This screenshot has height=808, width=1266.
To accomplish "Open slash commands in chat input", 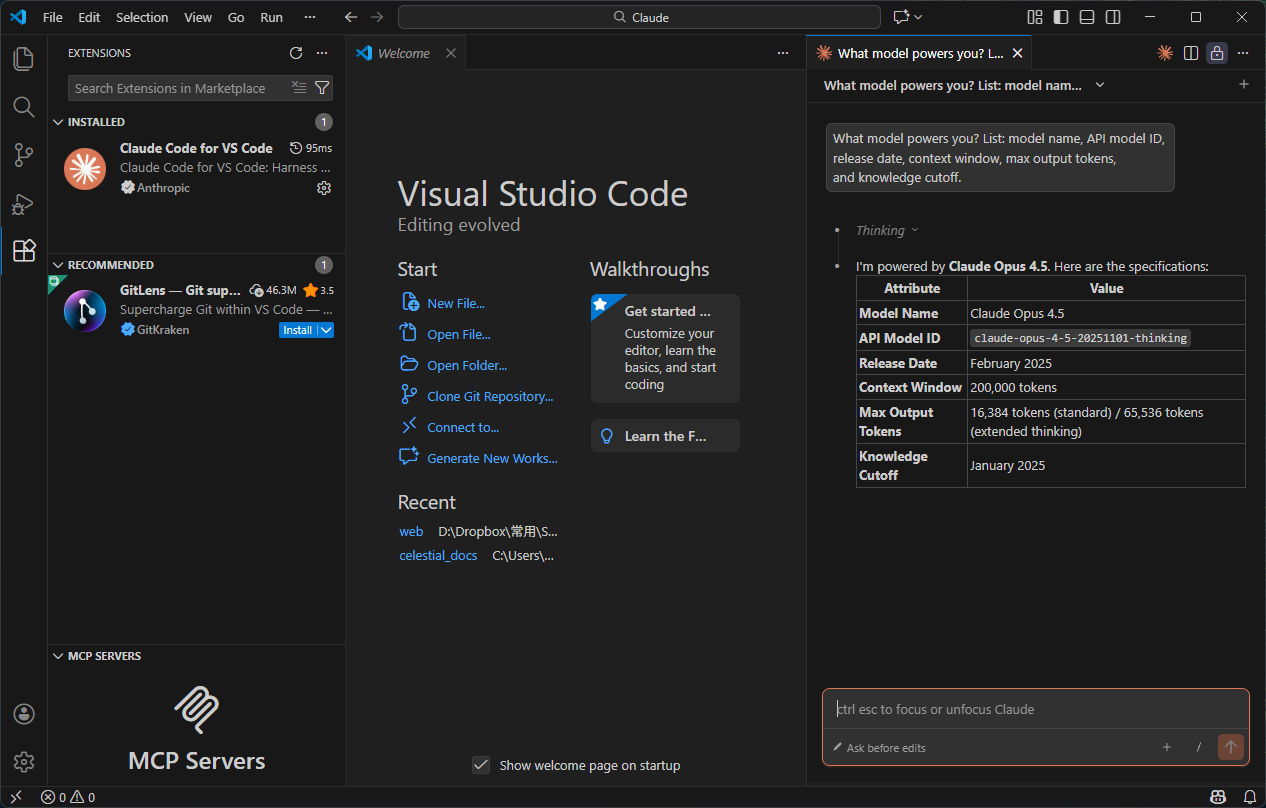I will (x=1199, y=747).
